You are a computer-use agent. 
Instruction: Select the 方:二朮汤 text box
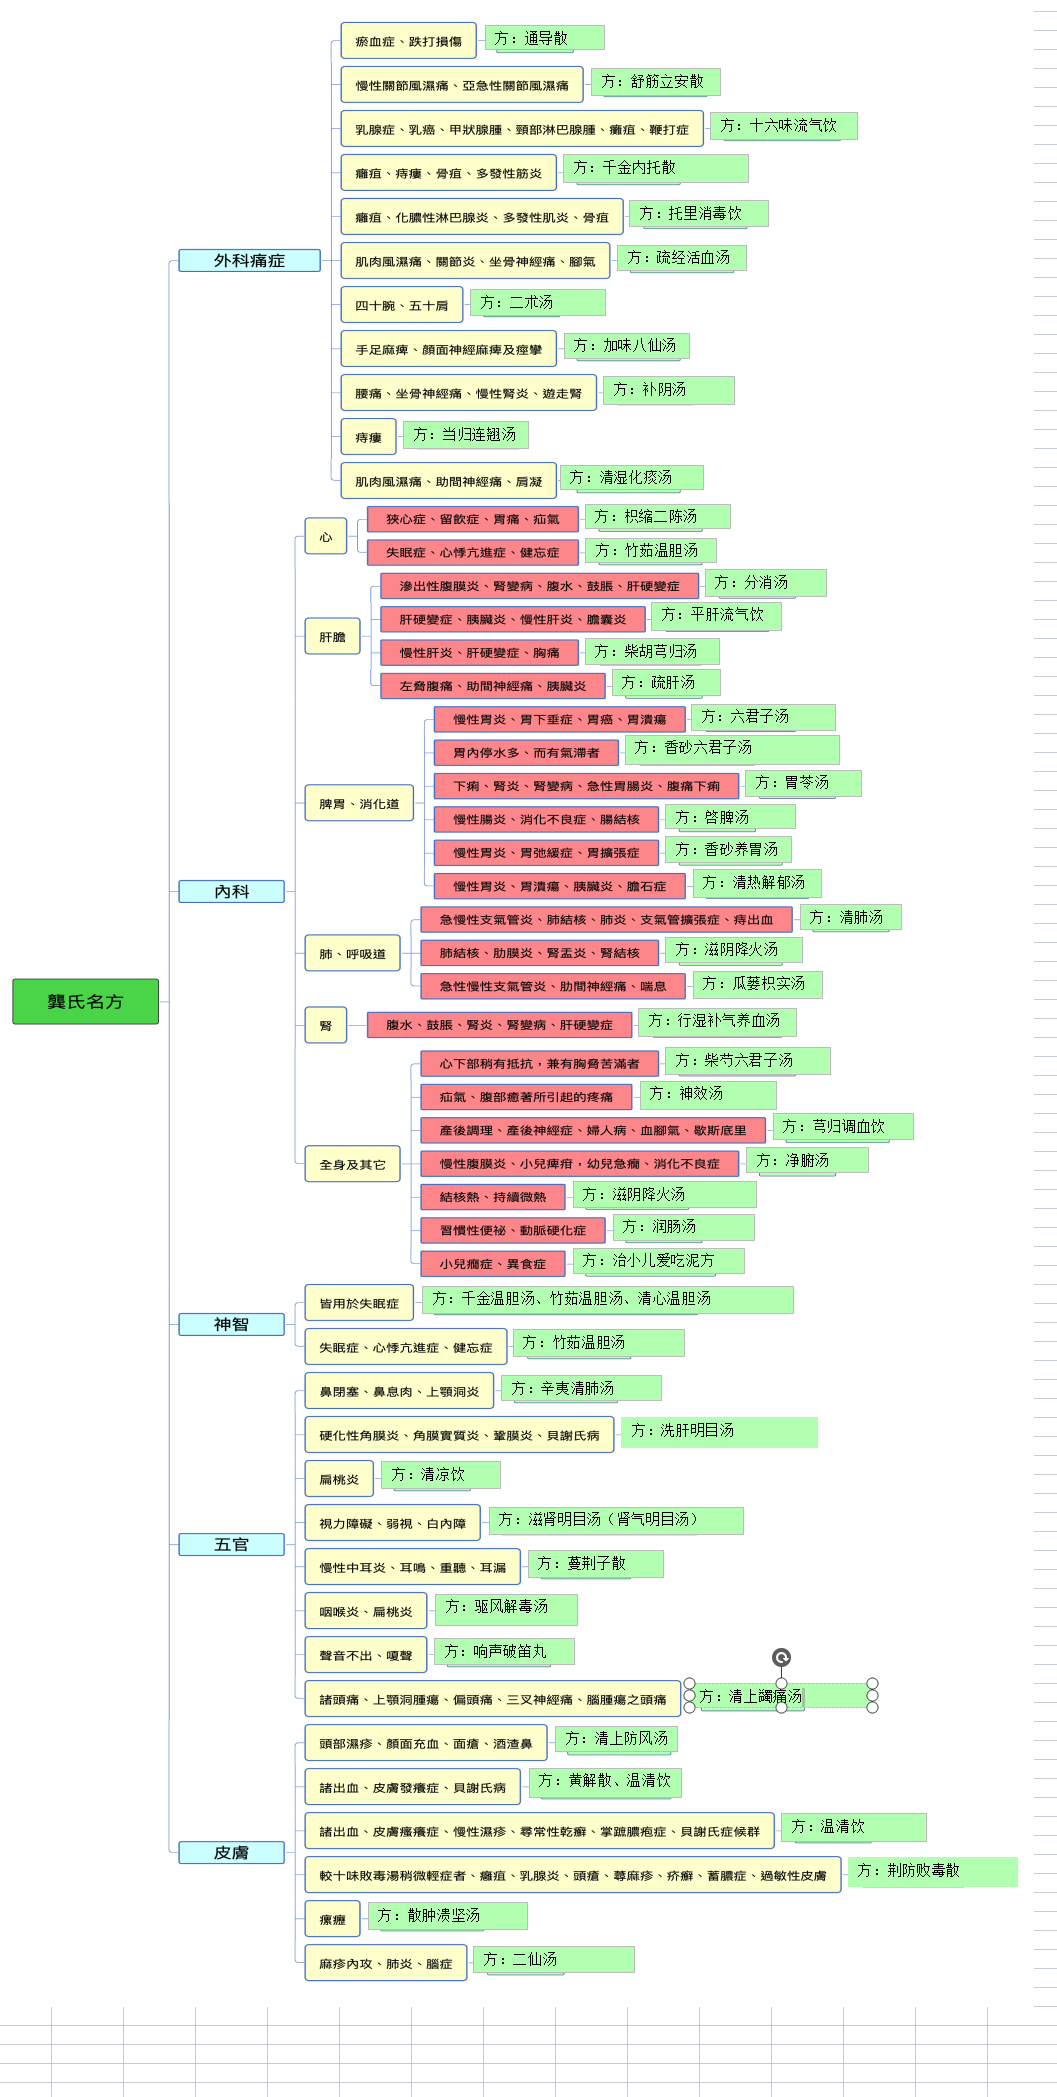click(x=538, y=302)
